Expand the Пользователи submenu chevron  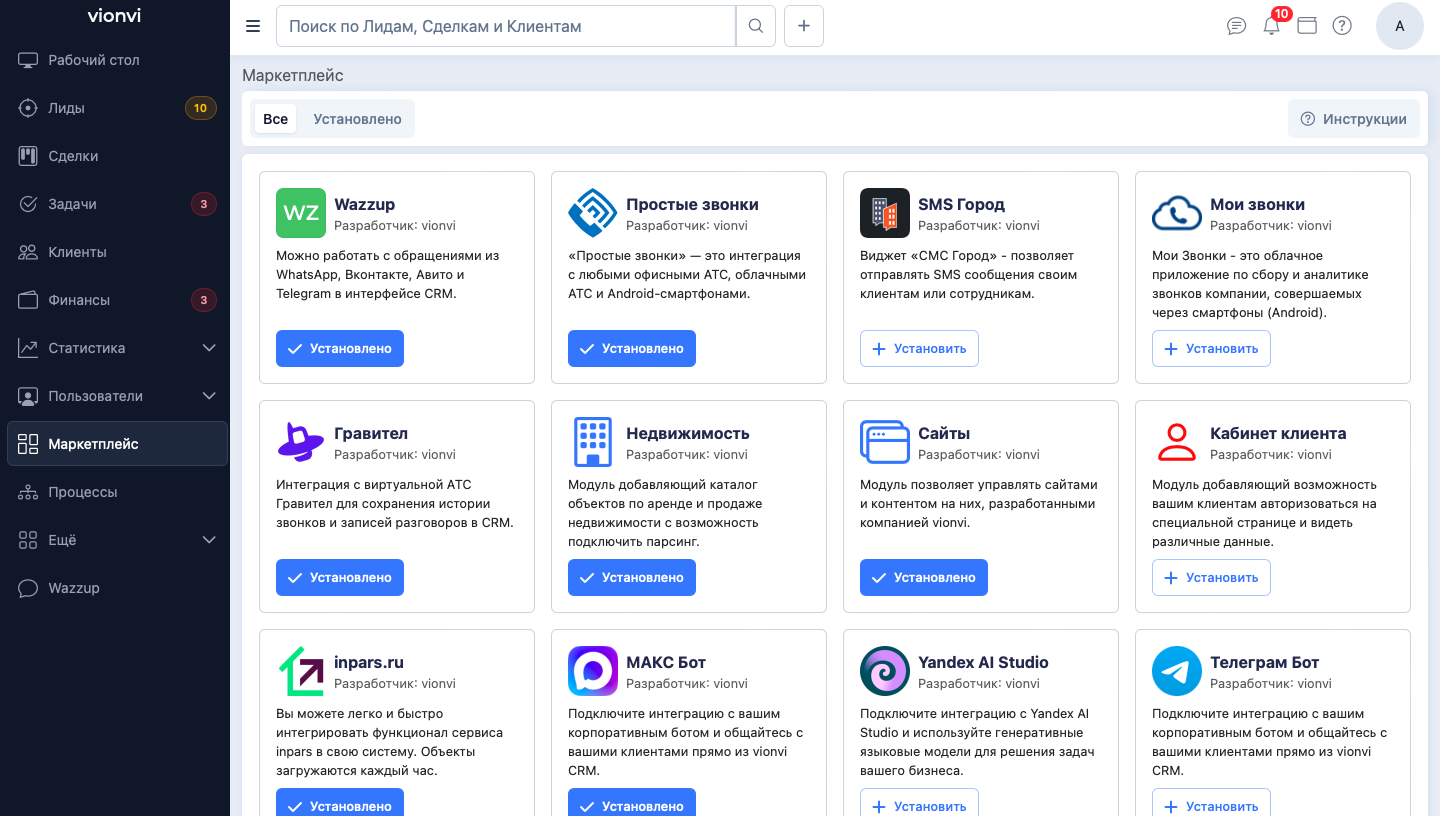click(209, 396)
